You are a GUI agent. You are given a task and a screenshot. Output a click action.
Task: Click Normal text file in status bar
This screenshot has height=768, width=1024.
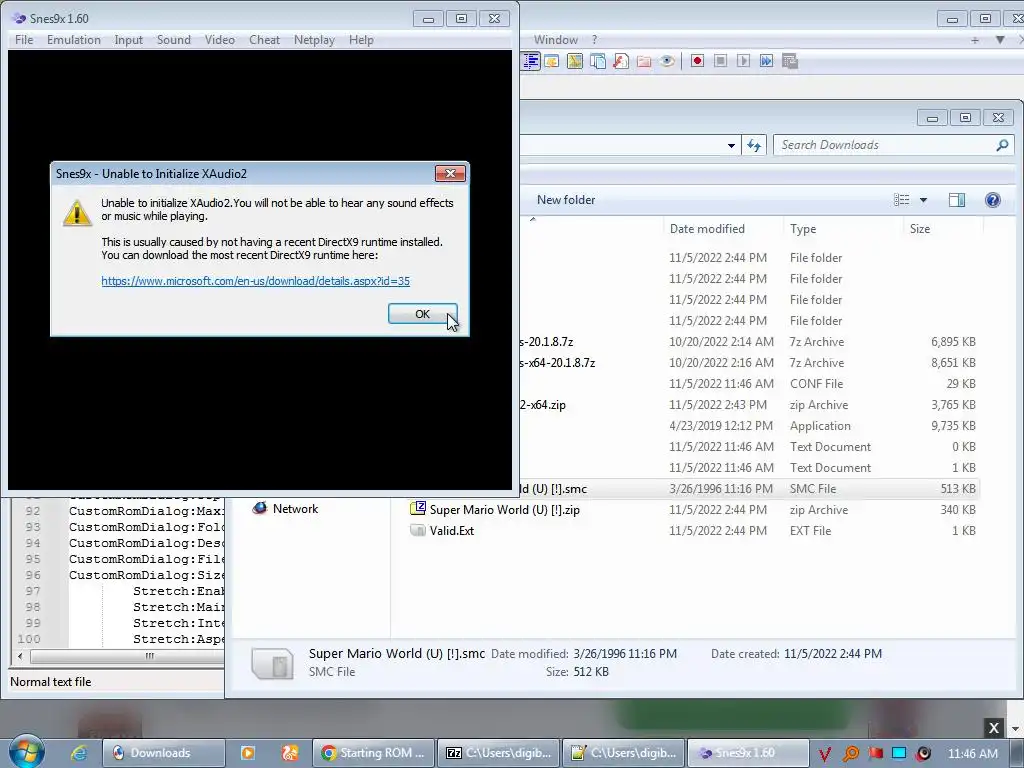pyautogui.click(x=50, y=682)
